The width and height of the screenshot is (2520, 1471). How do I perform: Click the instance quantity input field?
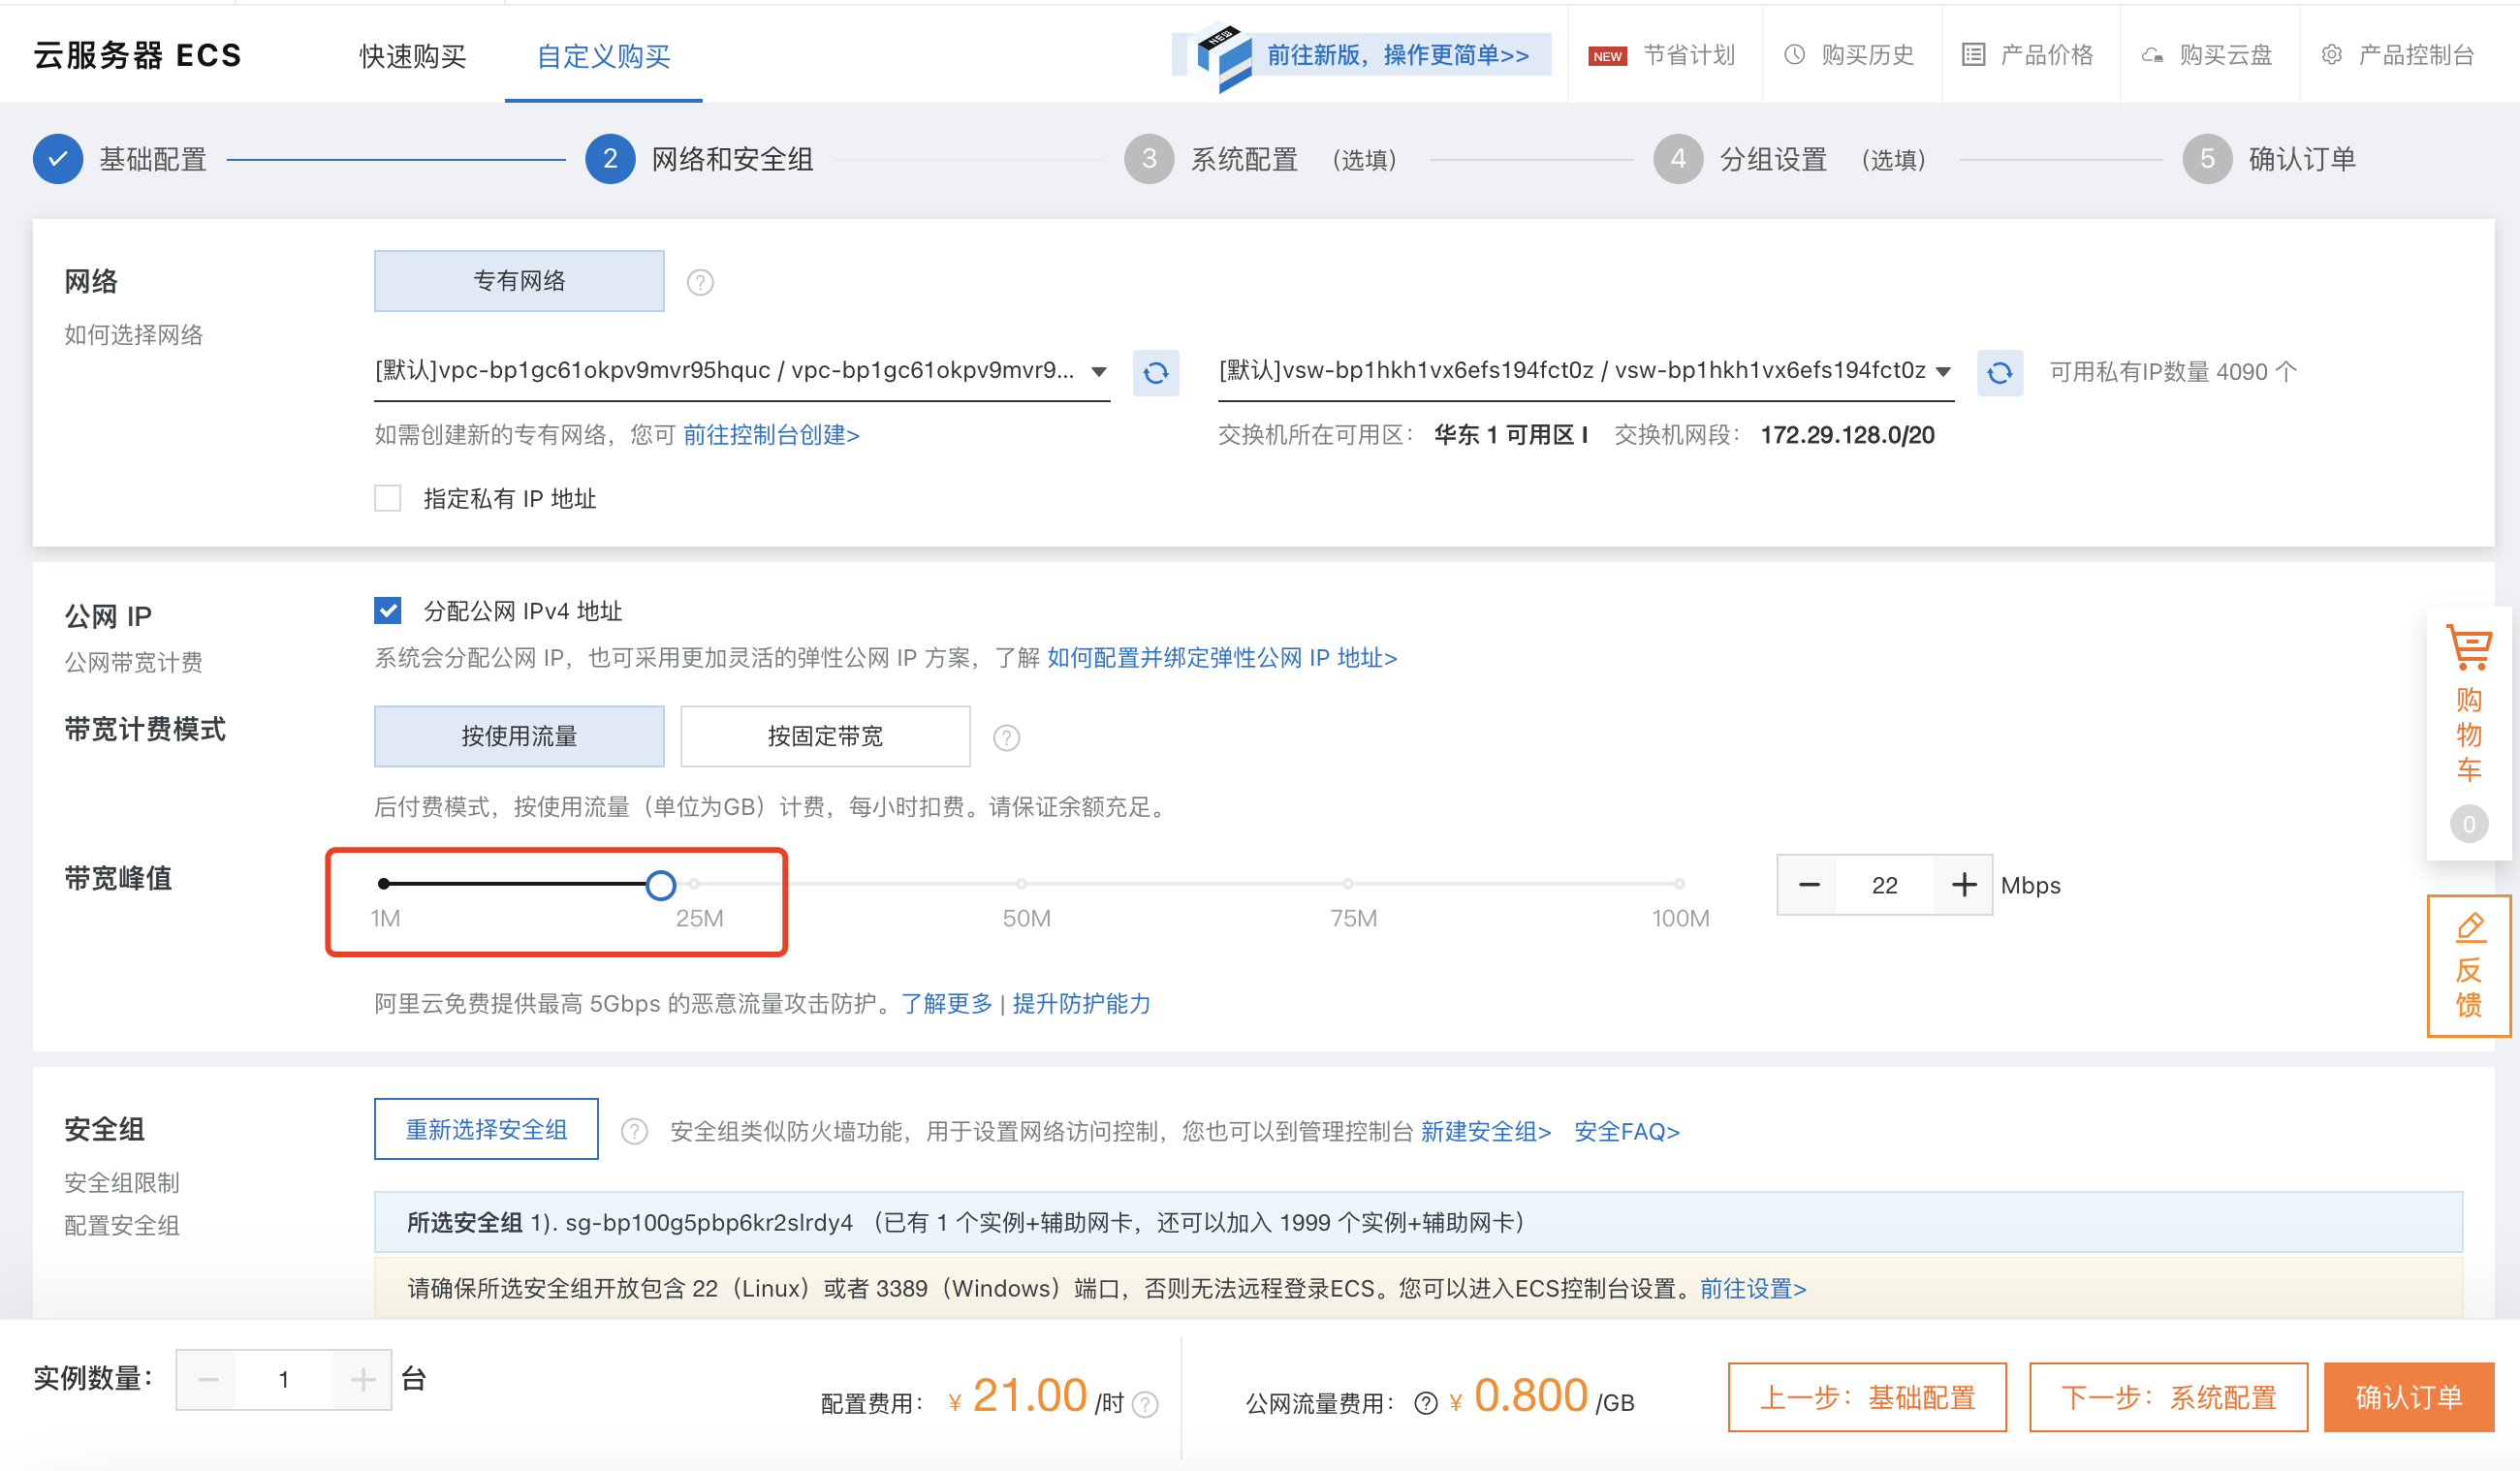[284, 1378]
